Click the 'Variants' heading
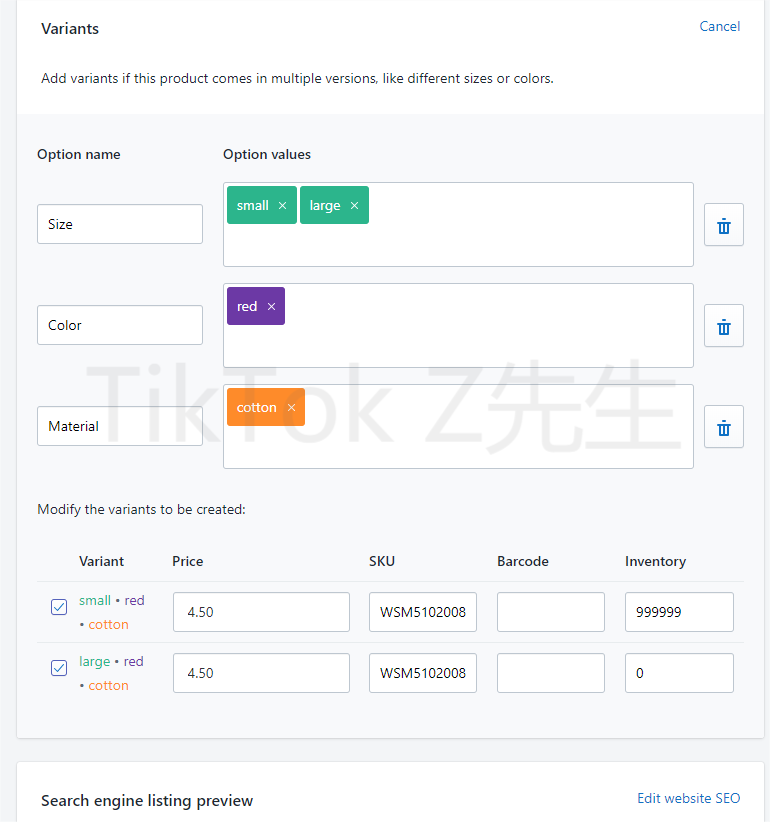The width and height of the screenshot is (770, 822). tap(70, 29)
